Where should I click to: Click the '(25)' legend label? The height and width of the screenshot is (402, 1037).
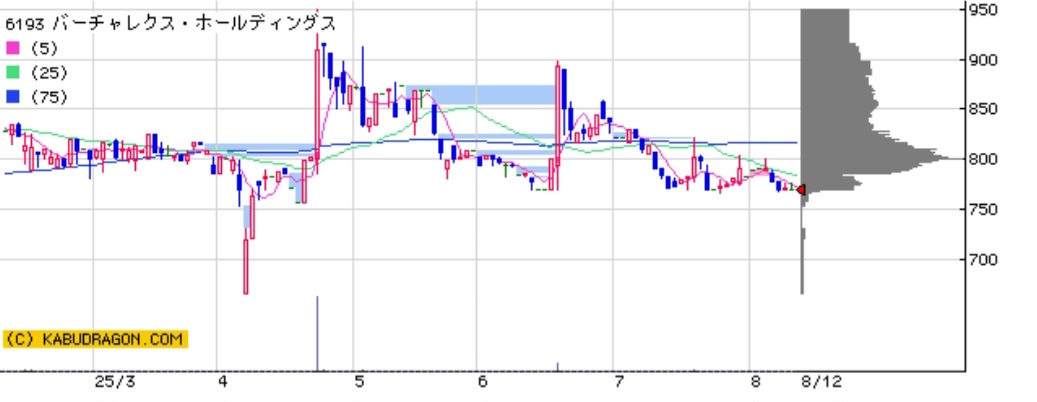tap(49, 73)
